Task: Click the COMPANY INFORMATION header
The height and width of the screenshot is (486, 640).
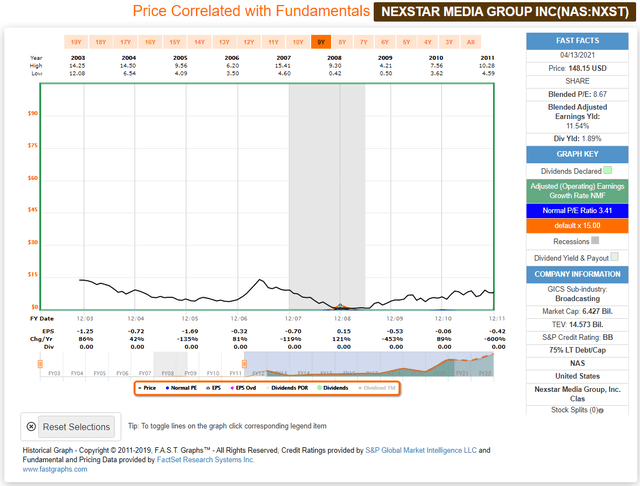Action: [577, 274]
